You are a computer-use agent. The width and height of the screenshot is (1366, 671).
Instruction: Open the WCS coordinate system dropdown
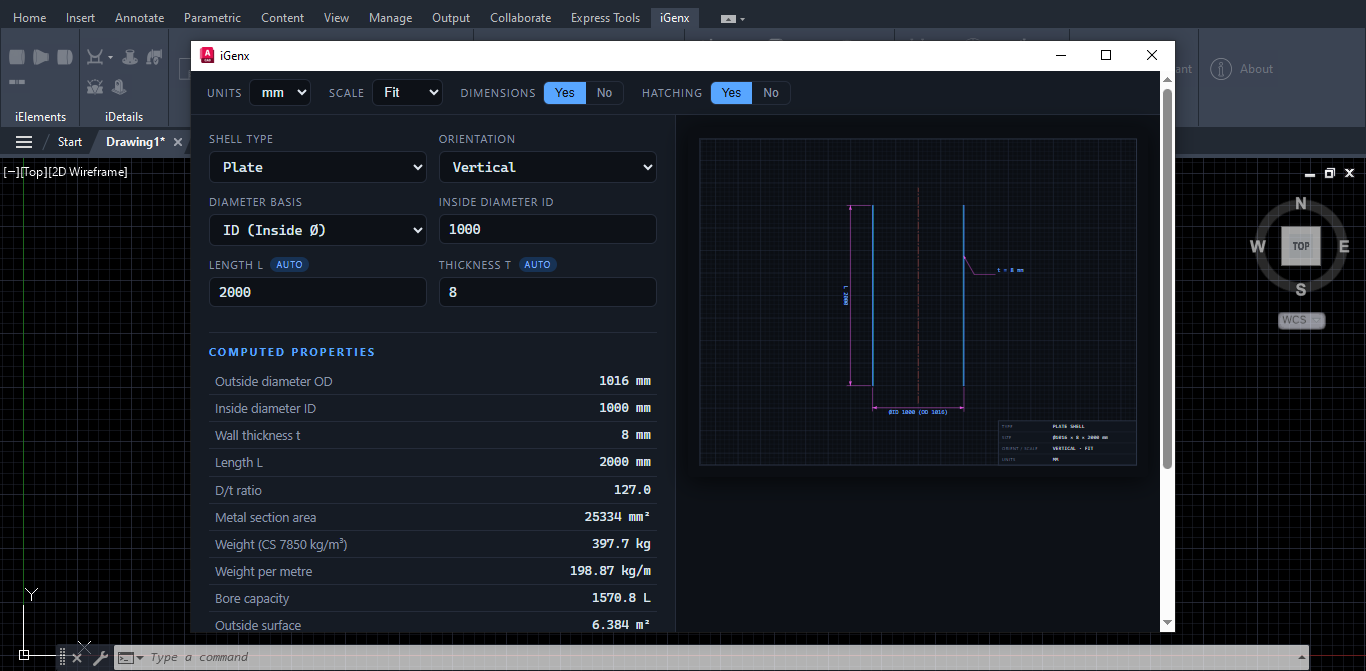pos(1302,321)
